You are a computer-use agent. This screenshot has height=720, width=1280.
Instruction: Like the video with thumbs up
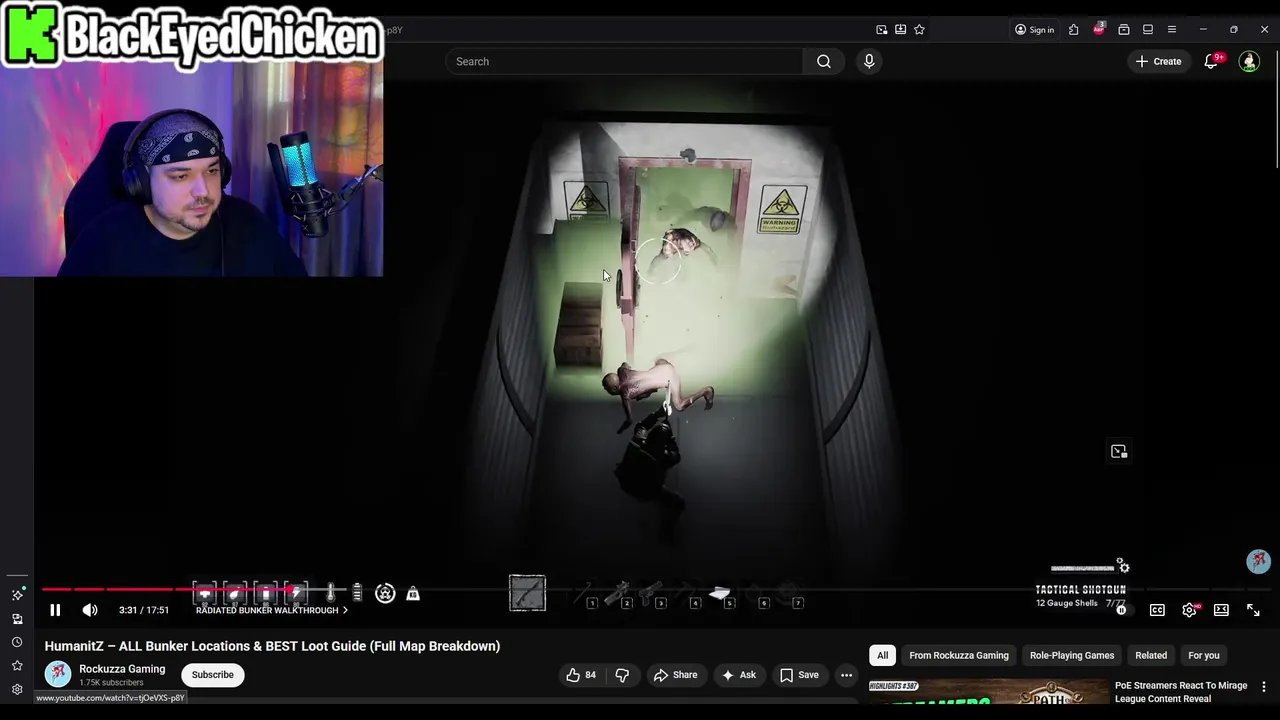tap(581, 675)
